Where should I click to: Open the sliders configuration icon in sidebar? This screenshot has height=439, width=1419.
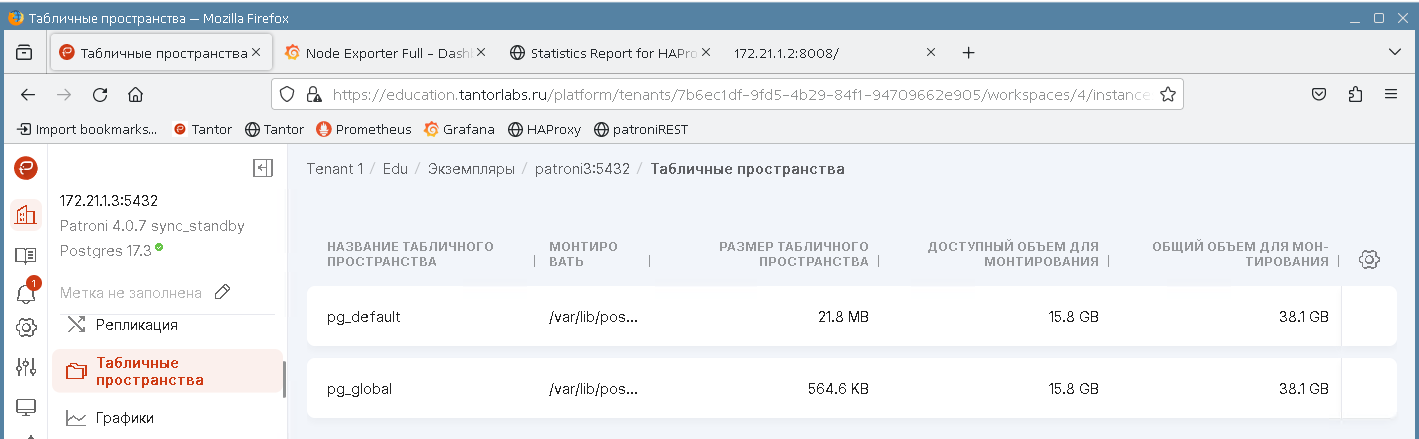point(26,367)
